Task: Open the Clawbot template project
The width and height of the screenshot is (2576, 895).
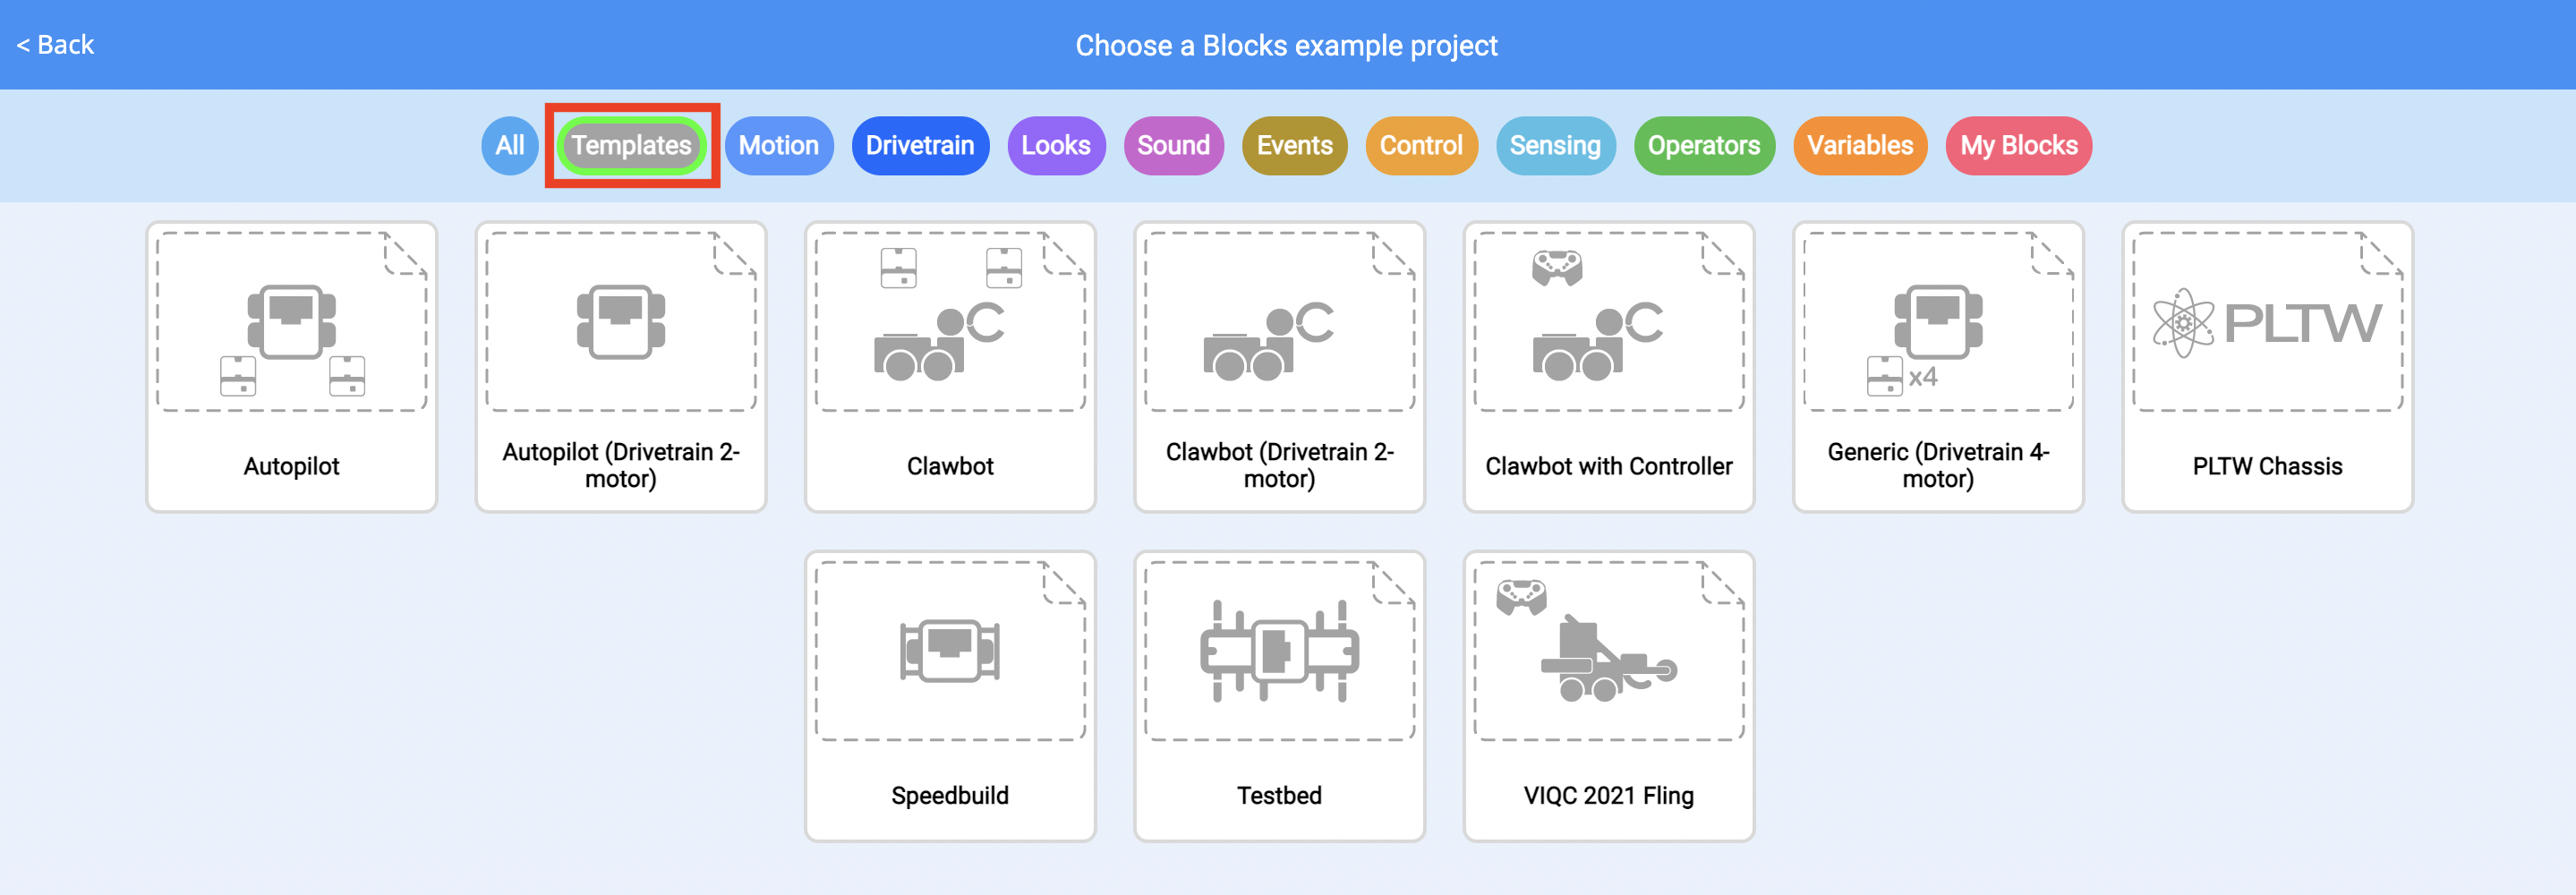Action: [949, 367]
